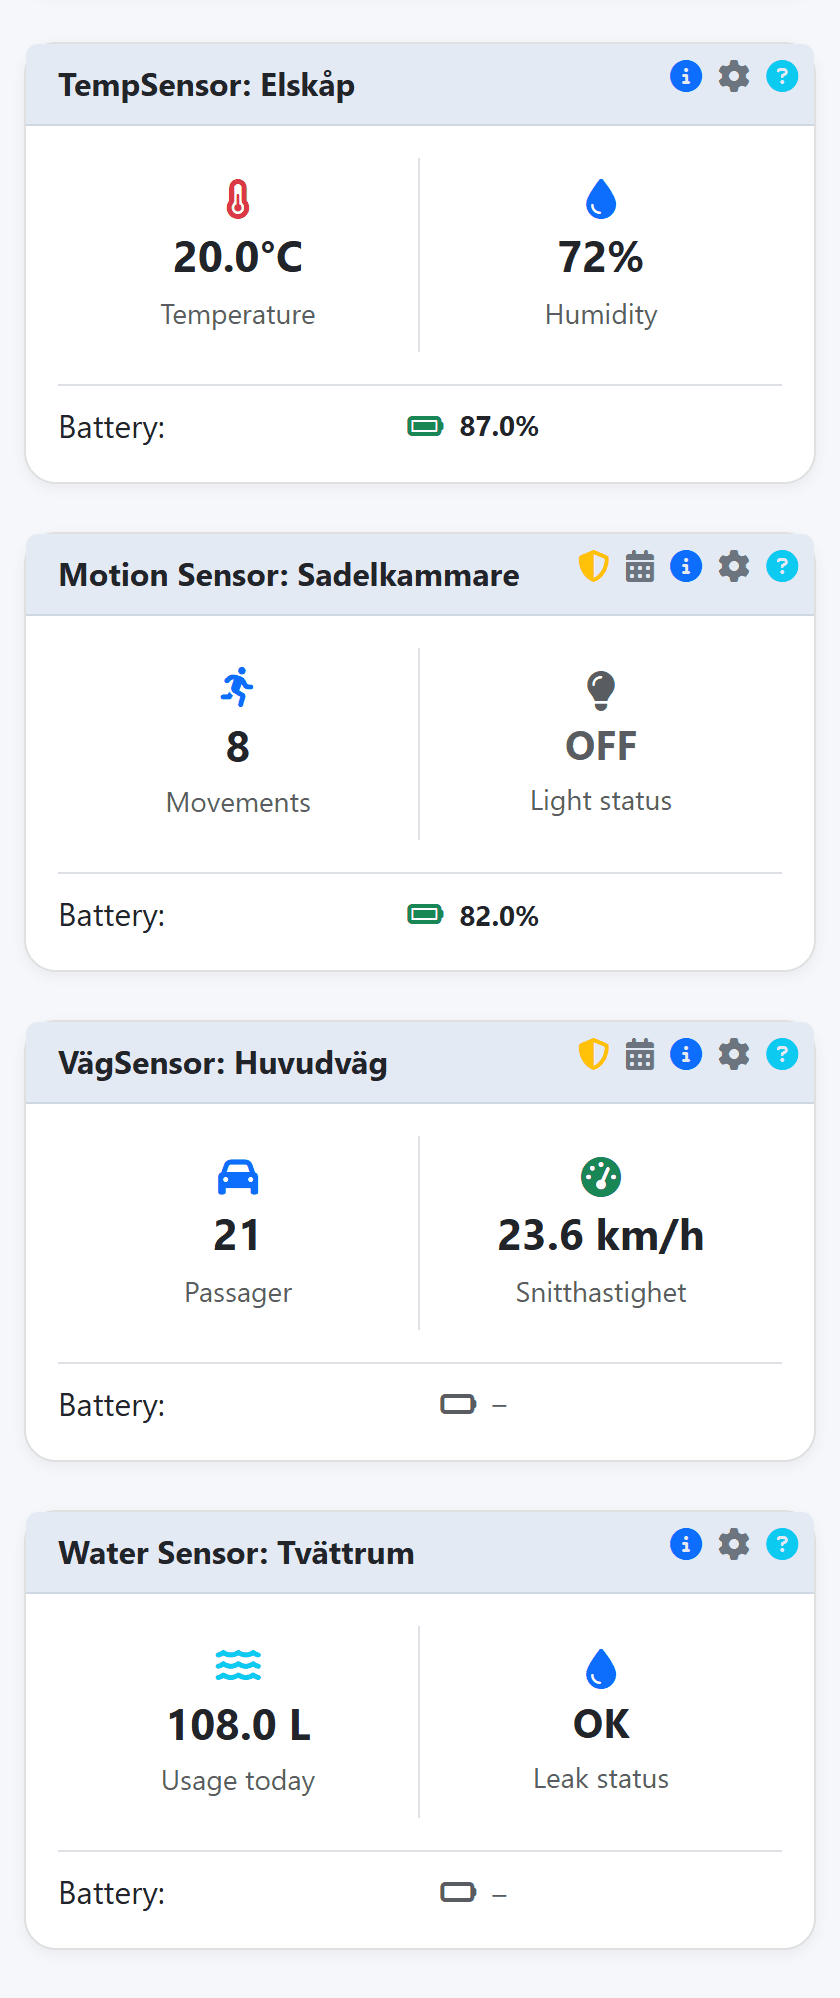Show info for VägSensor Huvudväg
Screen dimensions: 840x1998
click(686, 1054)
